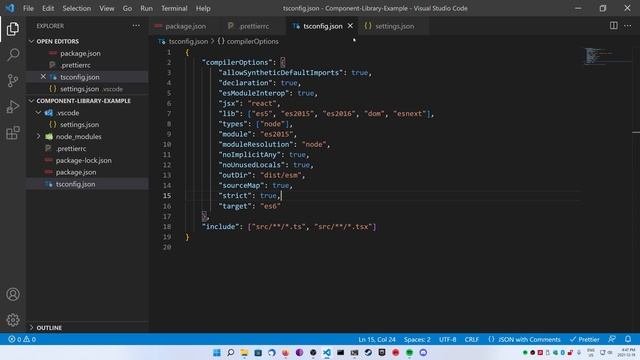
Task: Click Spaces: 2 indentation setting
Action: [417, 339]
